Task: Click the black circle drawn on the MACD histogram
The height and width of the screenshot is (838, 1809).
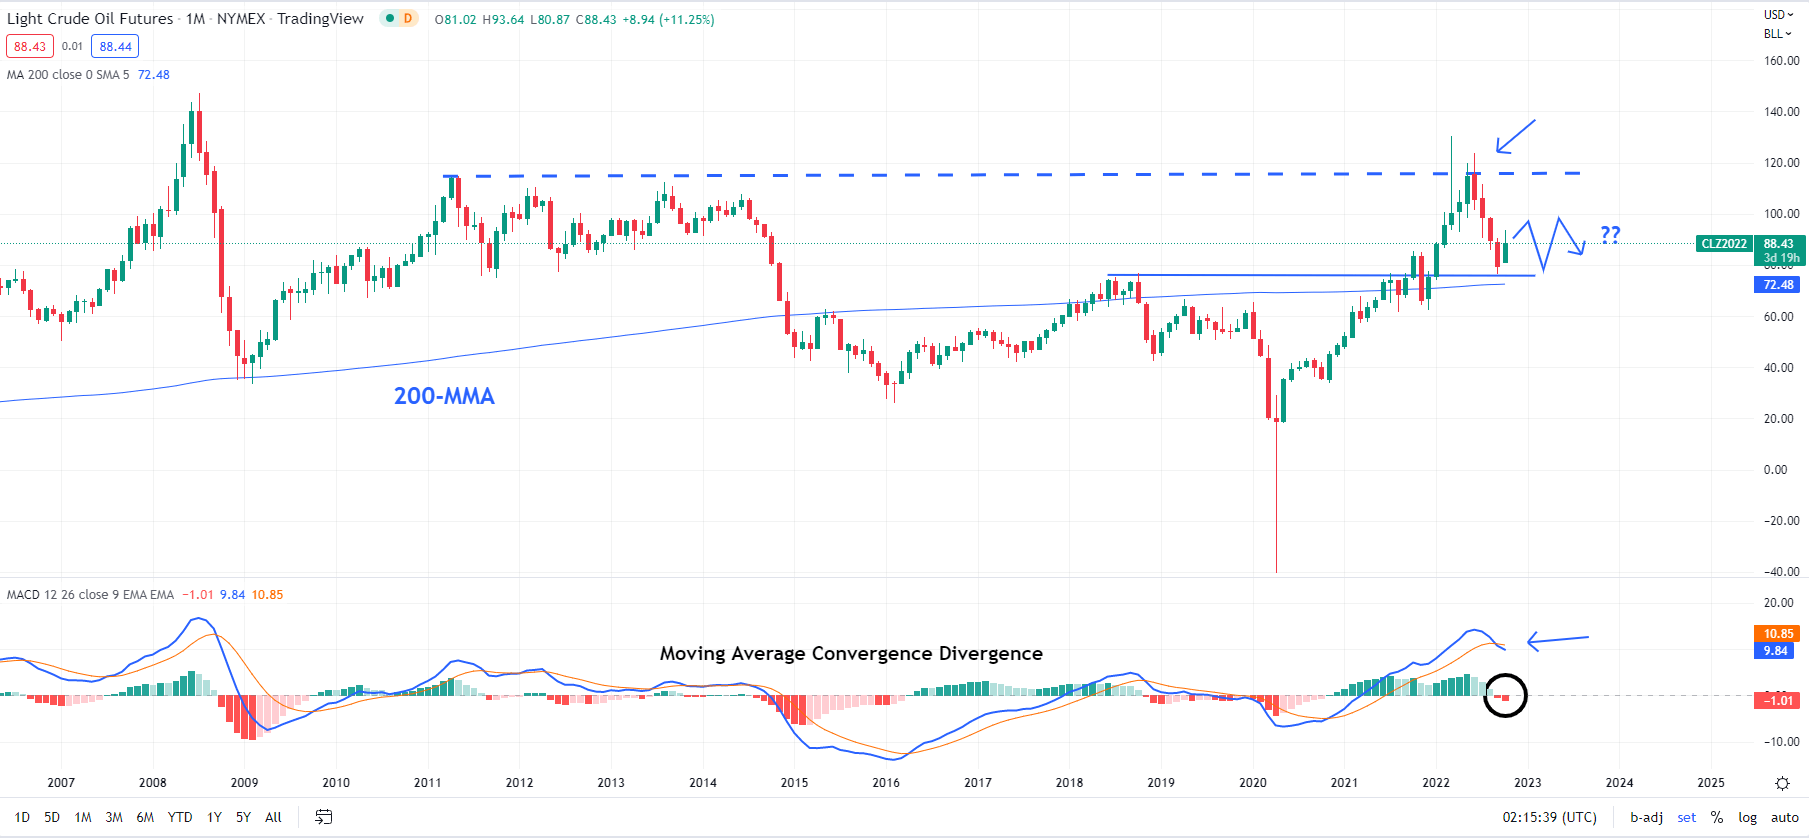Action: [x=1505, y=695]
